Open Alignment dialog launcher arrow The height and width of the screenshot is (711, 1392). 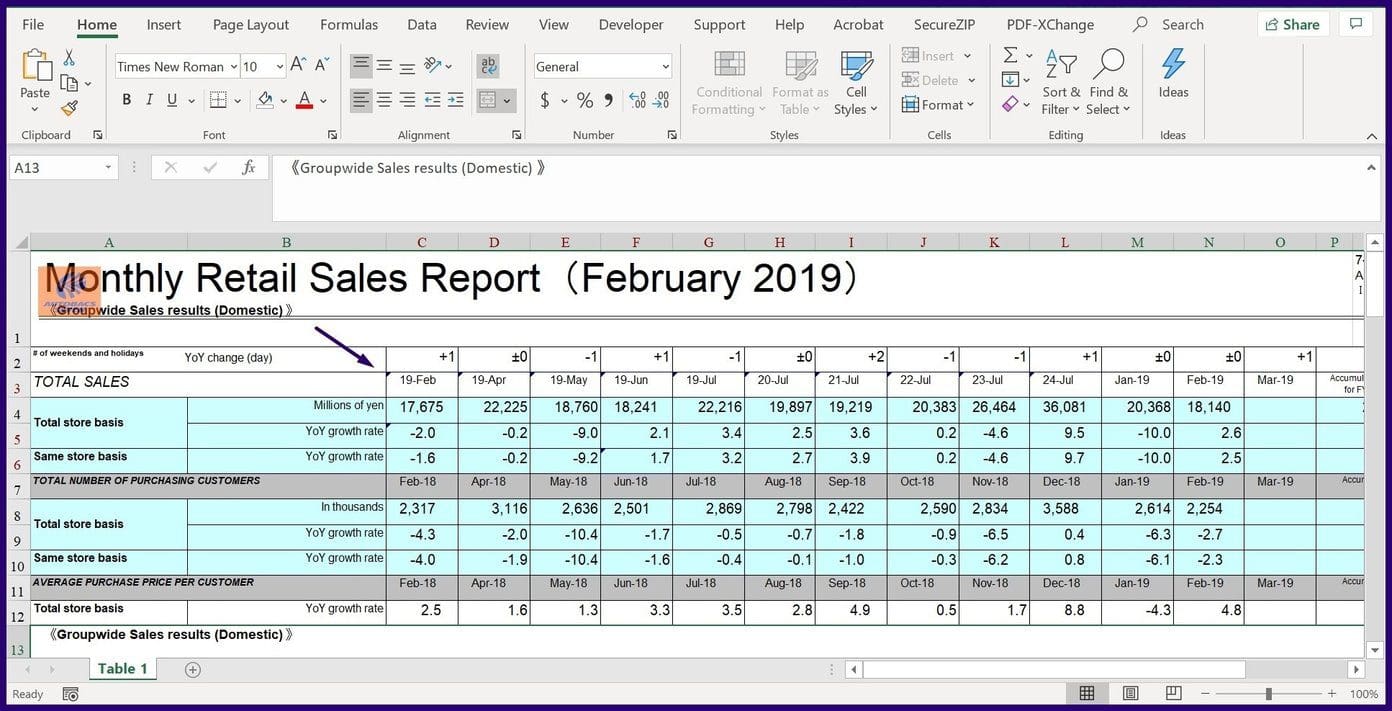pyautogui.click(x=516, y=134)
